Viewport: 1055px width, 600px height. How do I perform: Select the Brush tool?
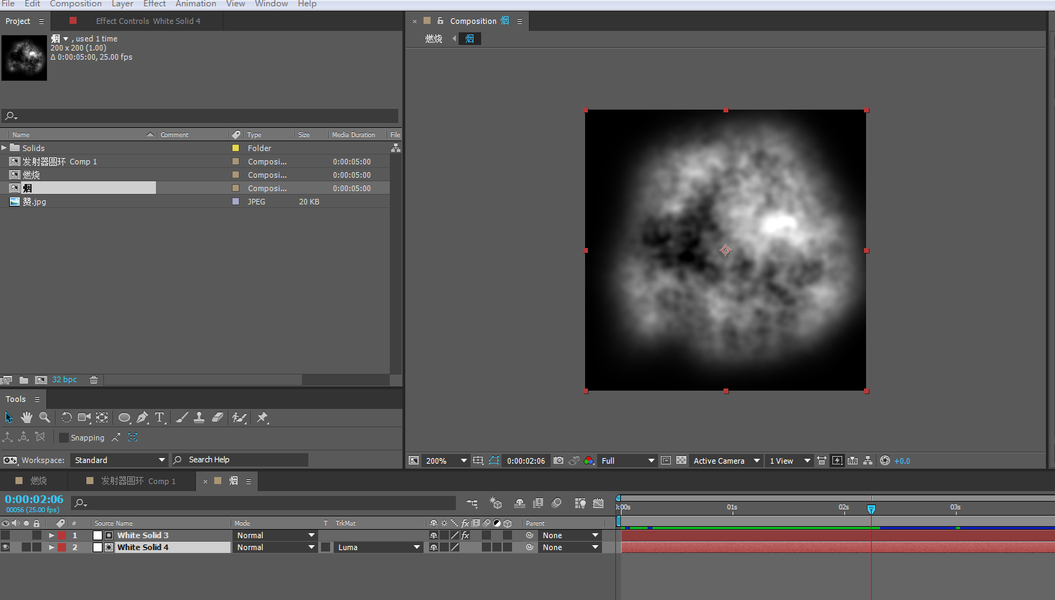tap(182, 418)
